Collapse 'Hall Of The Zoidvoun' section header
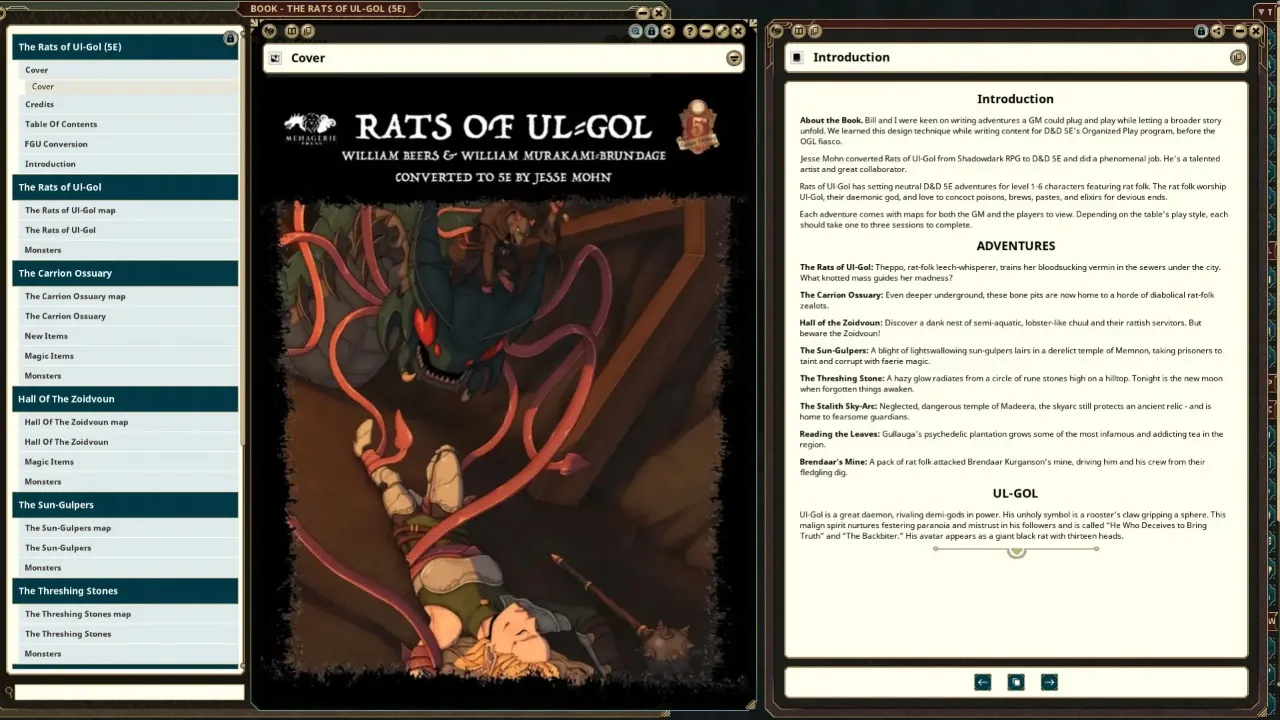Viewport: 1280px width, 720px height. click(125, 399)
